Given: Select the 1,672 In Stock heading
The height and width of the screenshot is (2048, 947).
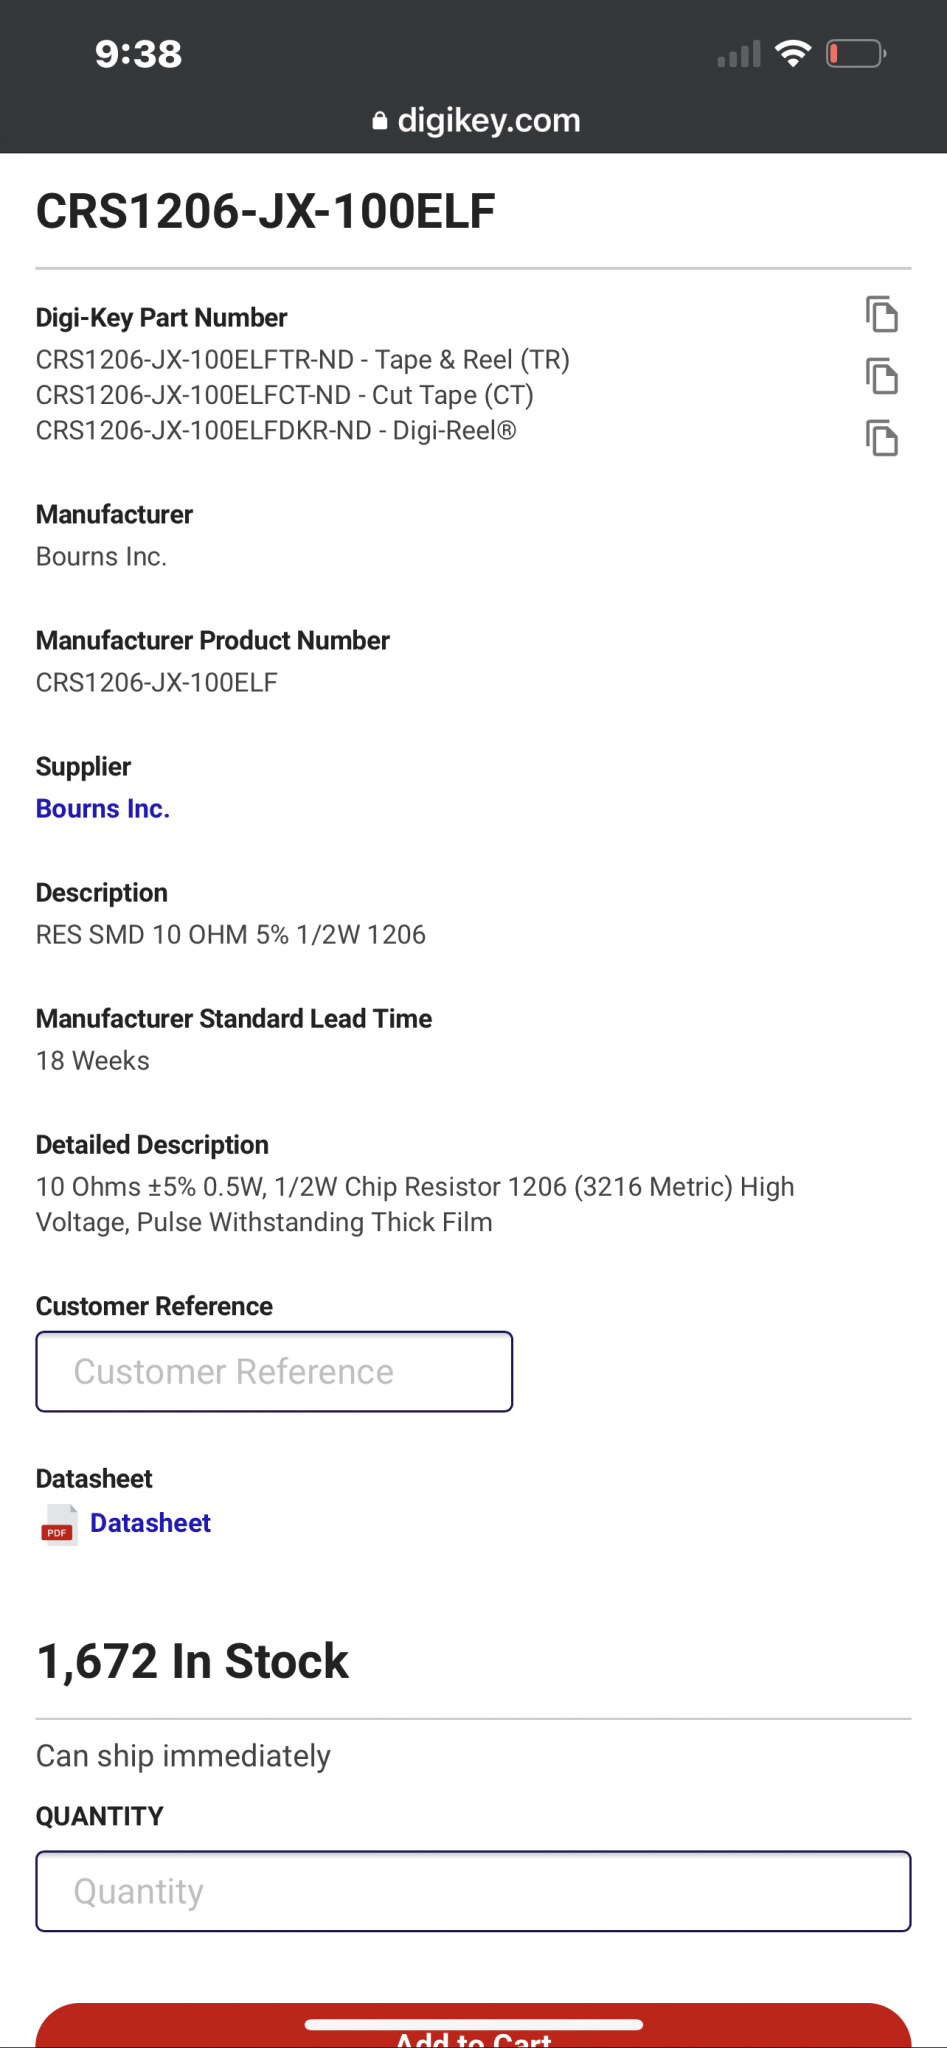Looking at the screenshot, I should tap(192, 1661).
